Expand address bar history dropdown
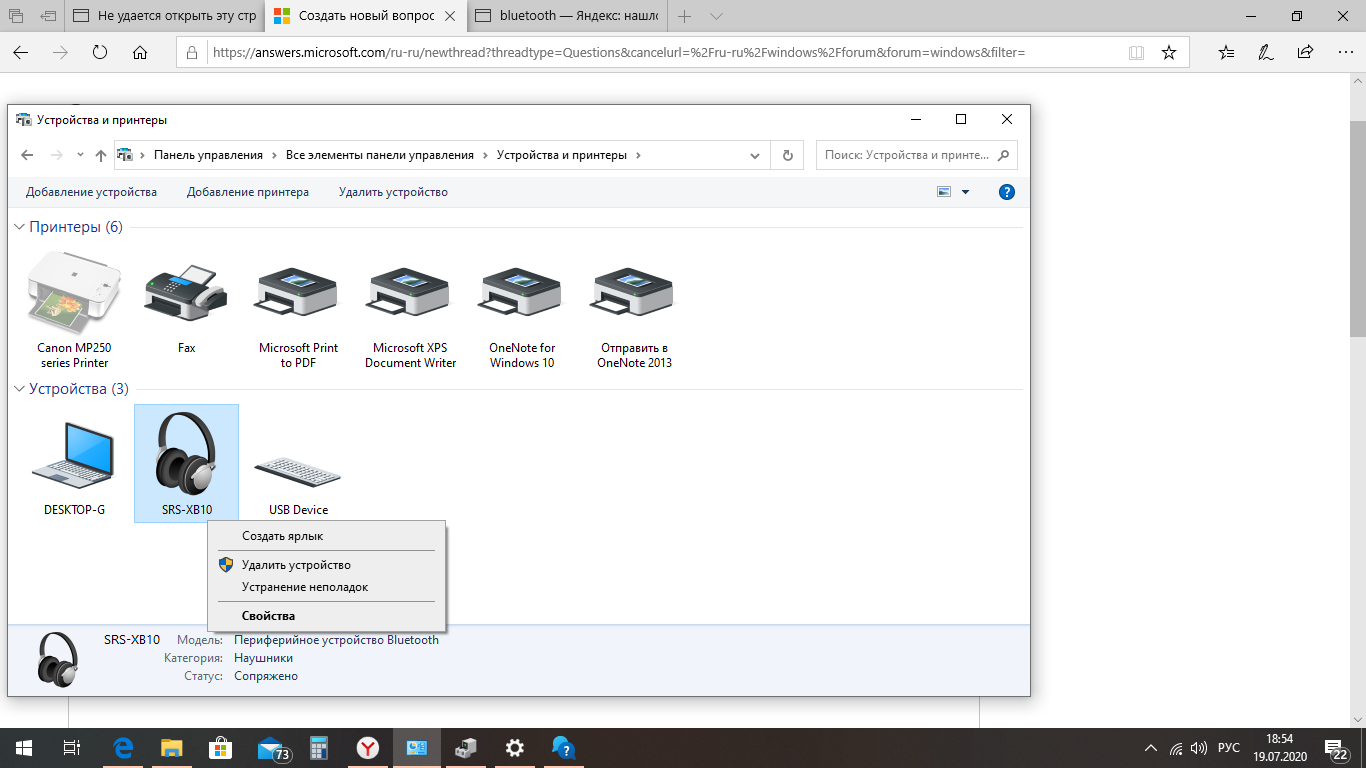Screen dimensions: 1366x768 pos(755,155)
